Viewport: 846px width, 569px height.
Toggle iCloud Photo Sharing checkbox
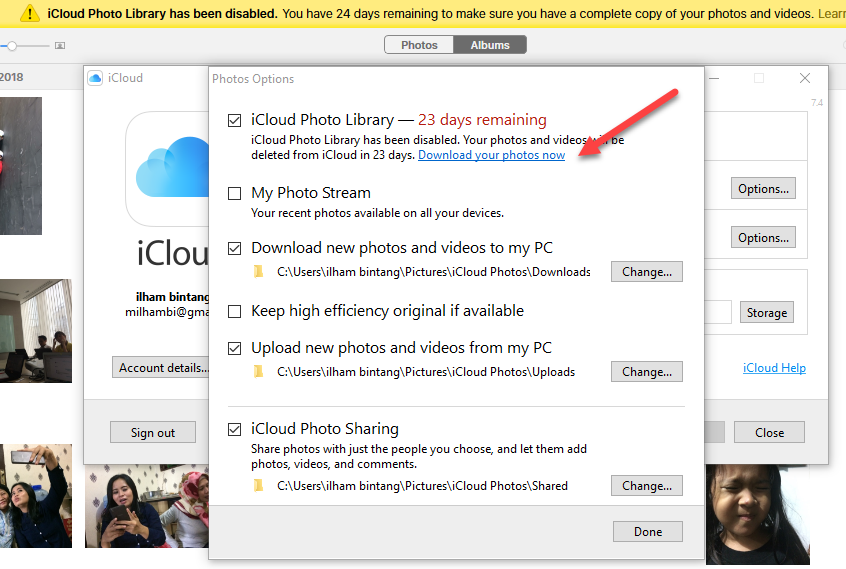tap(235, 429)
